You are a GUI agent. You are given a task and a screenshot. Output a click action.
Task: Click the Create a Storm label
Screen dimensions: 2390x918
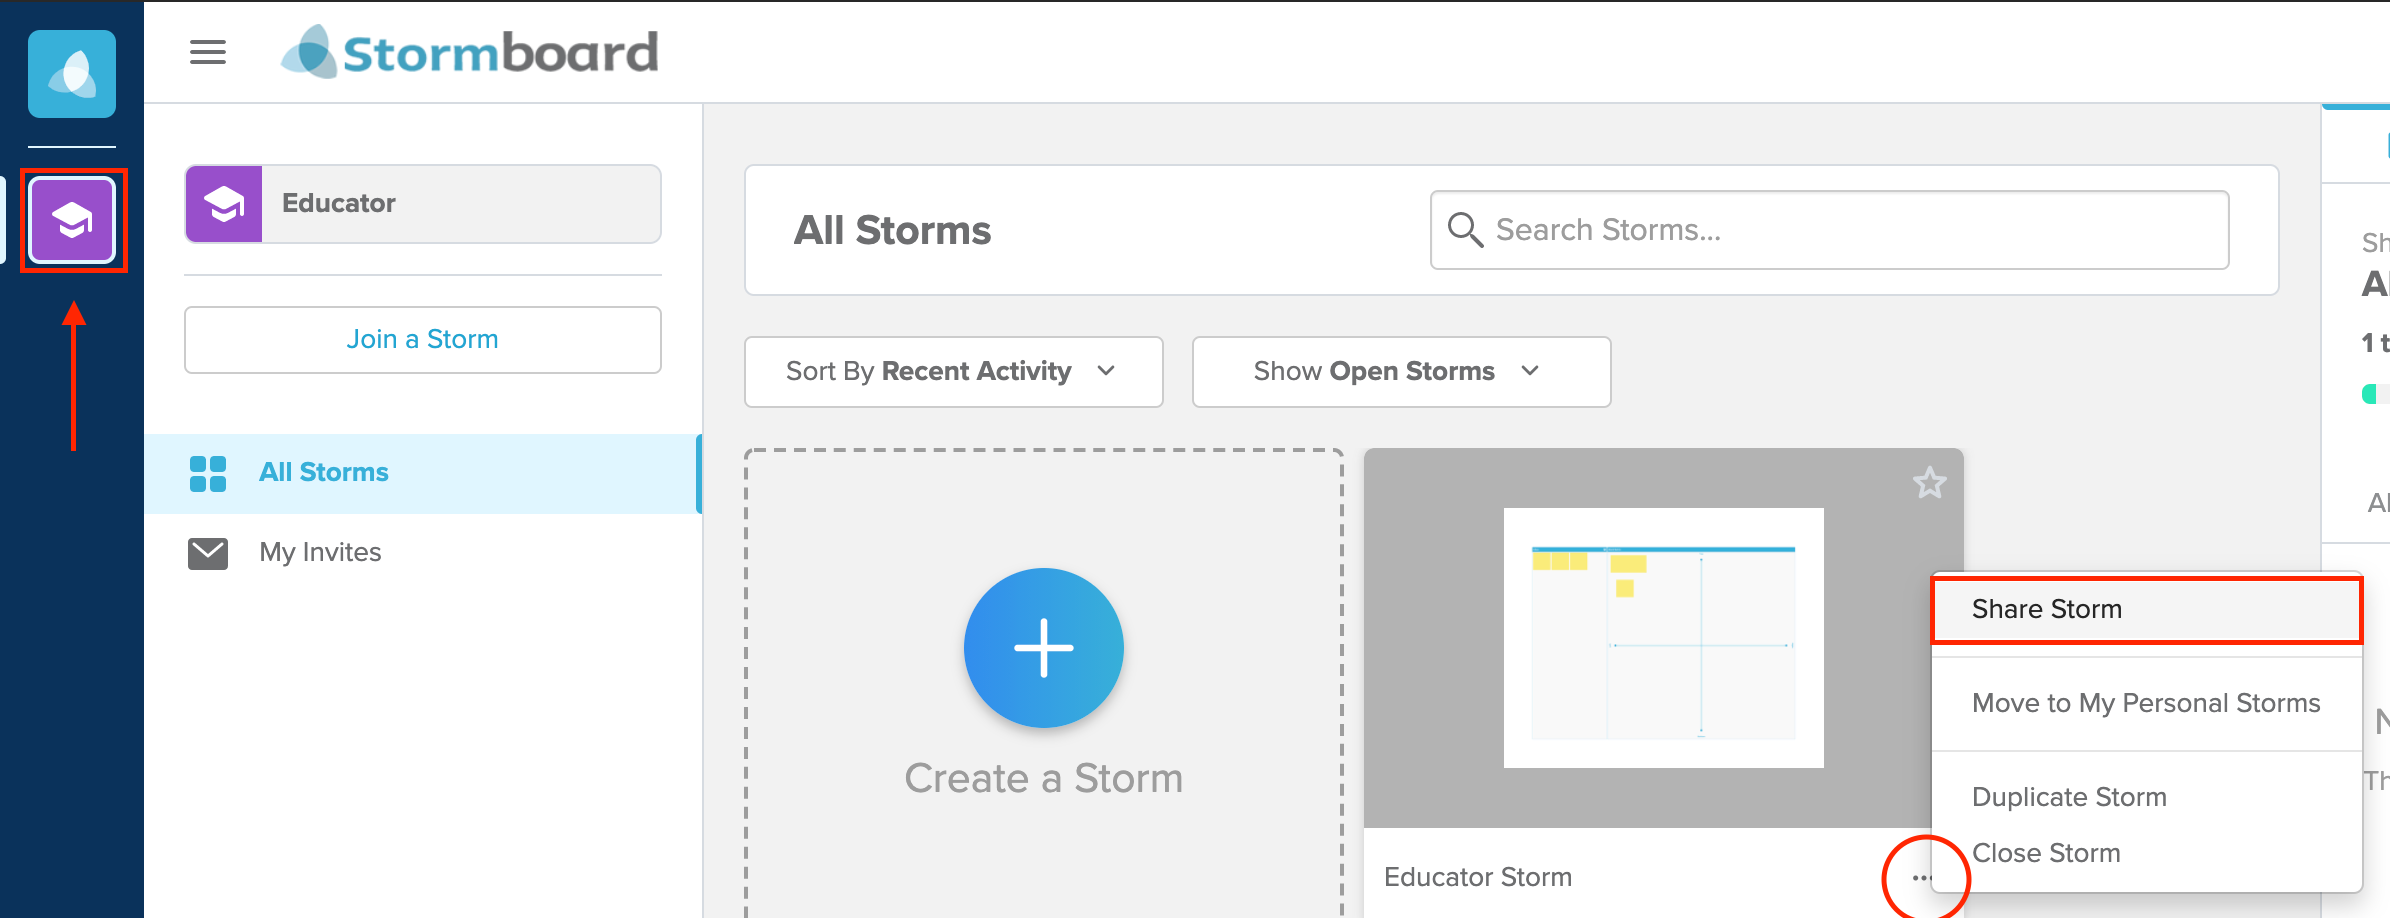point(1044,778)
